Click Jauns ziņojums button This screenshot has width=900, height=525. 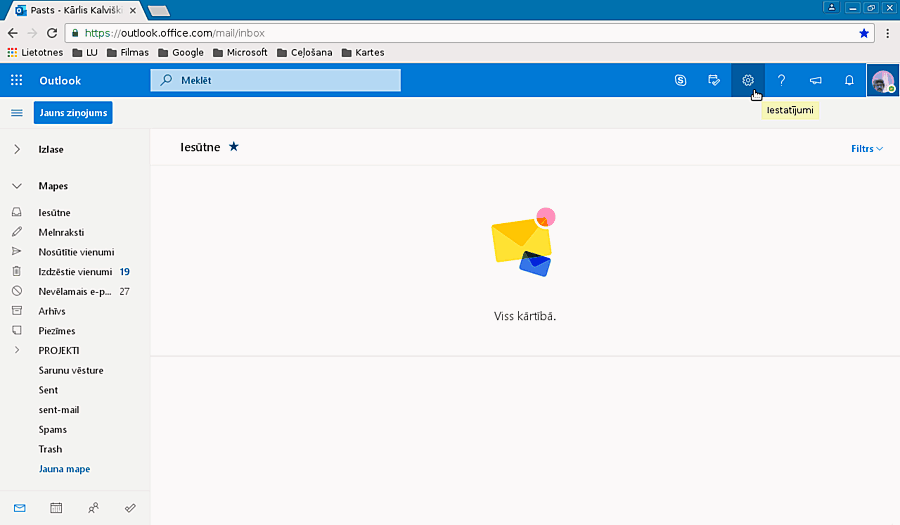[x=73, y=112]
